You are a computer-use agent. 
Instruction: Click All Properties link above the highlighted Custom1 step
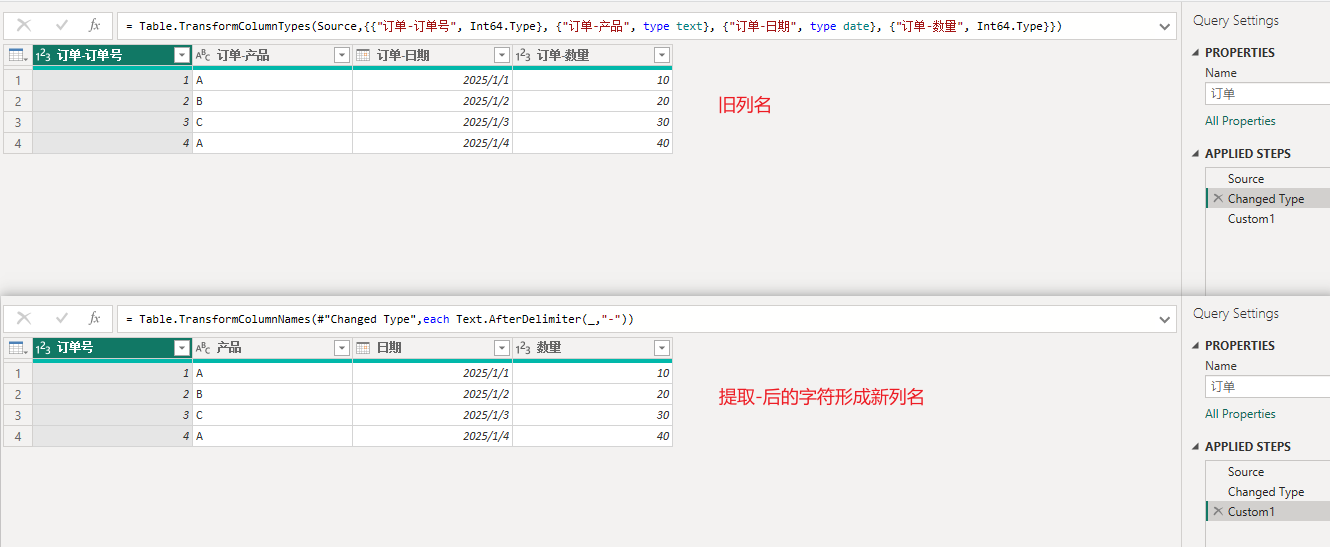1240,414
